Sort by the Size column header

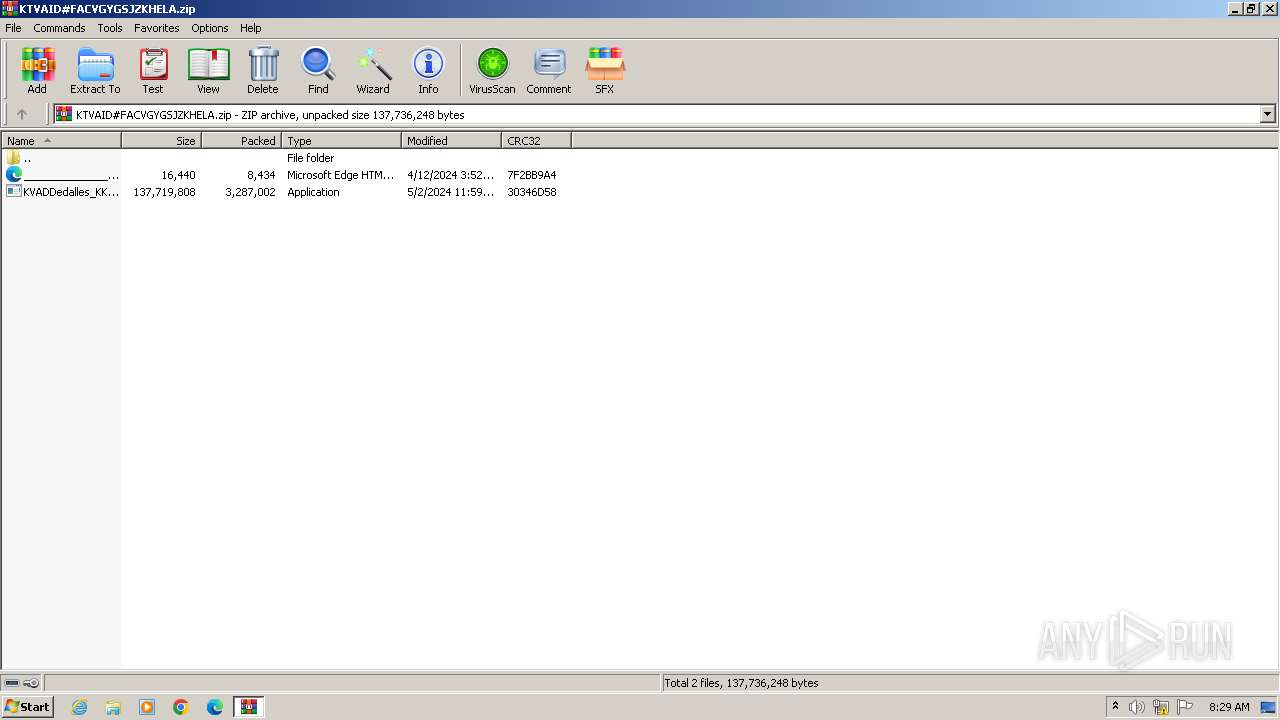161,141
